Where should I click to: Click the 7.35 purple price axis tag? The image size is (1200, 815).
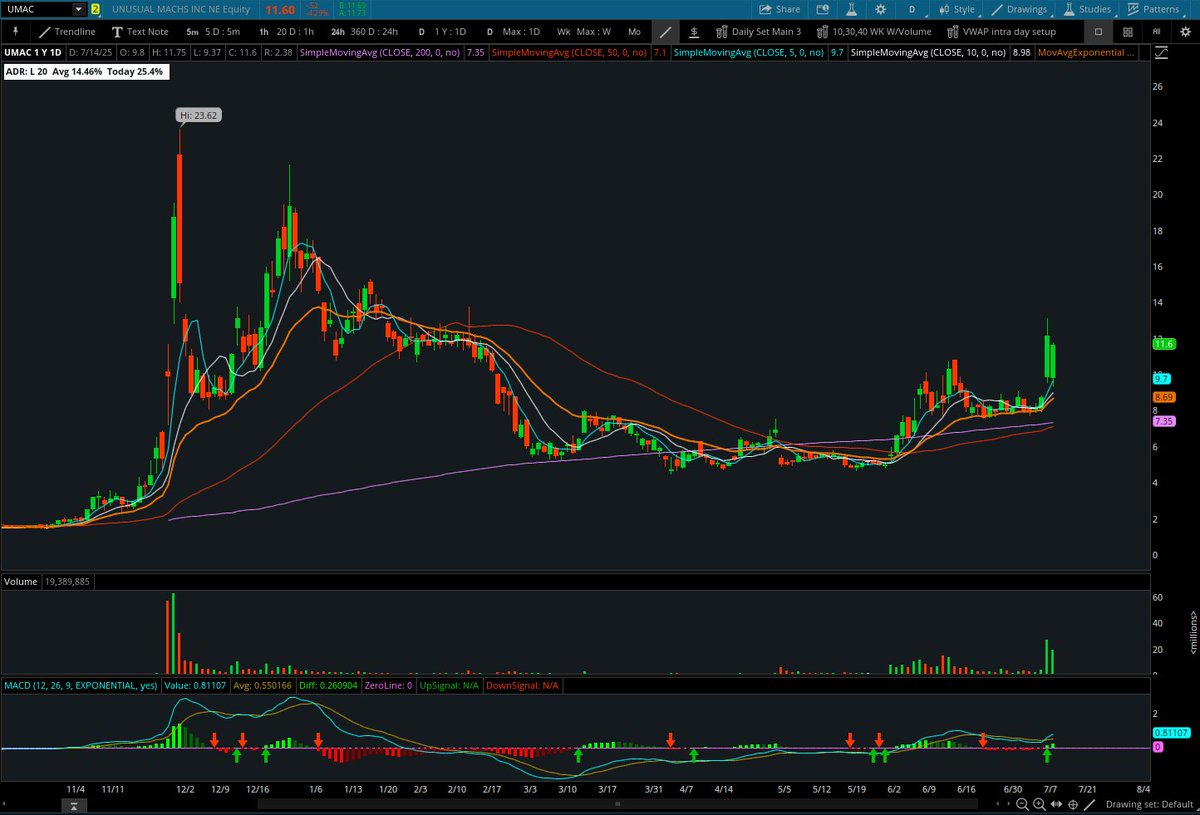tap(1162, 422)
